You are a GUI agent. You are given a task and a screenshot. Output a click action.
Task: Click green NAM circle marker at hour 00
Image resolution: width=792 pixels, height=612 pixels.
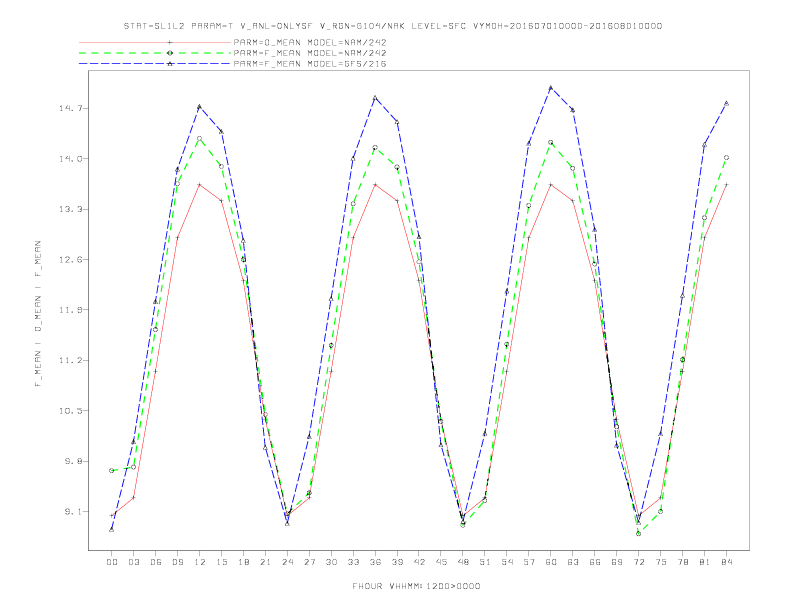[x=112, y=471]
